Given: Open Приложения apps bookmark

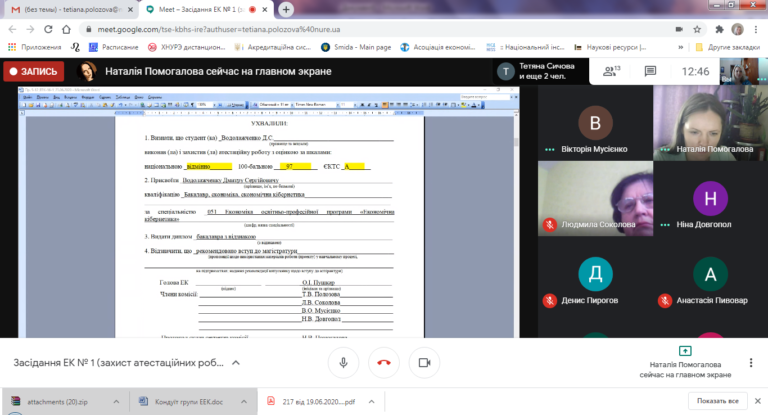Looking at the screenshot, I should [35, 47].
